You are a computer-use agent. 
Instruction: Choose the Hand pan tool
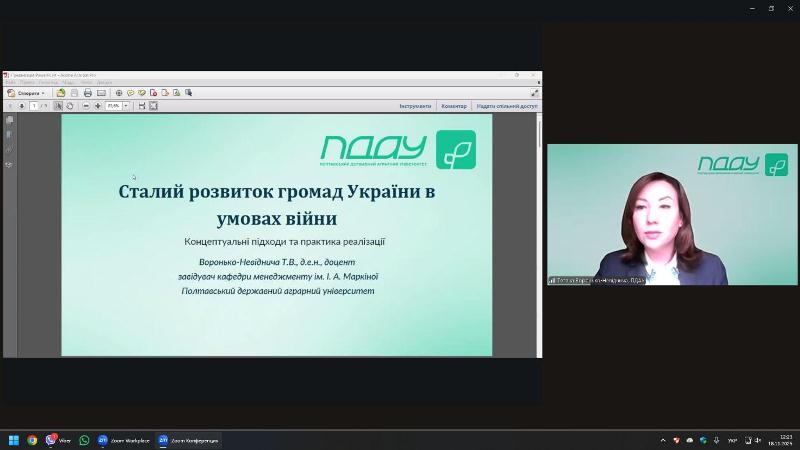70,106
